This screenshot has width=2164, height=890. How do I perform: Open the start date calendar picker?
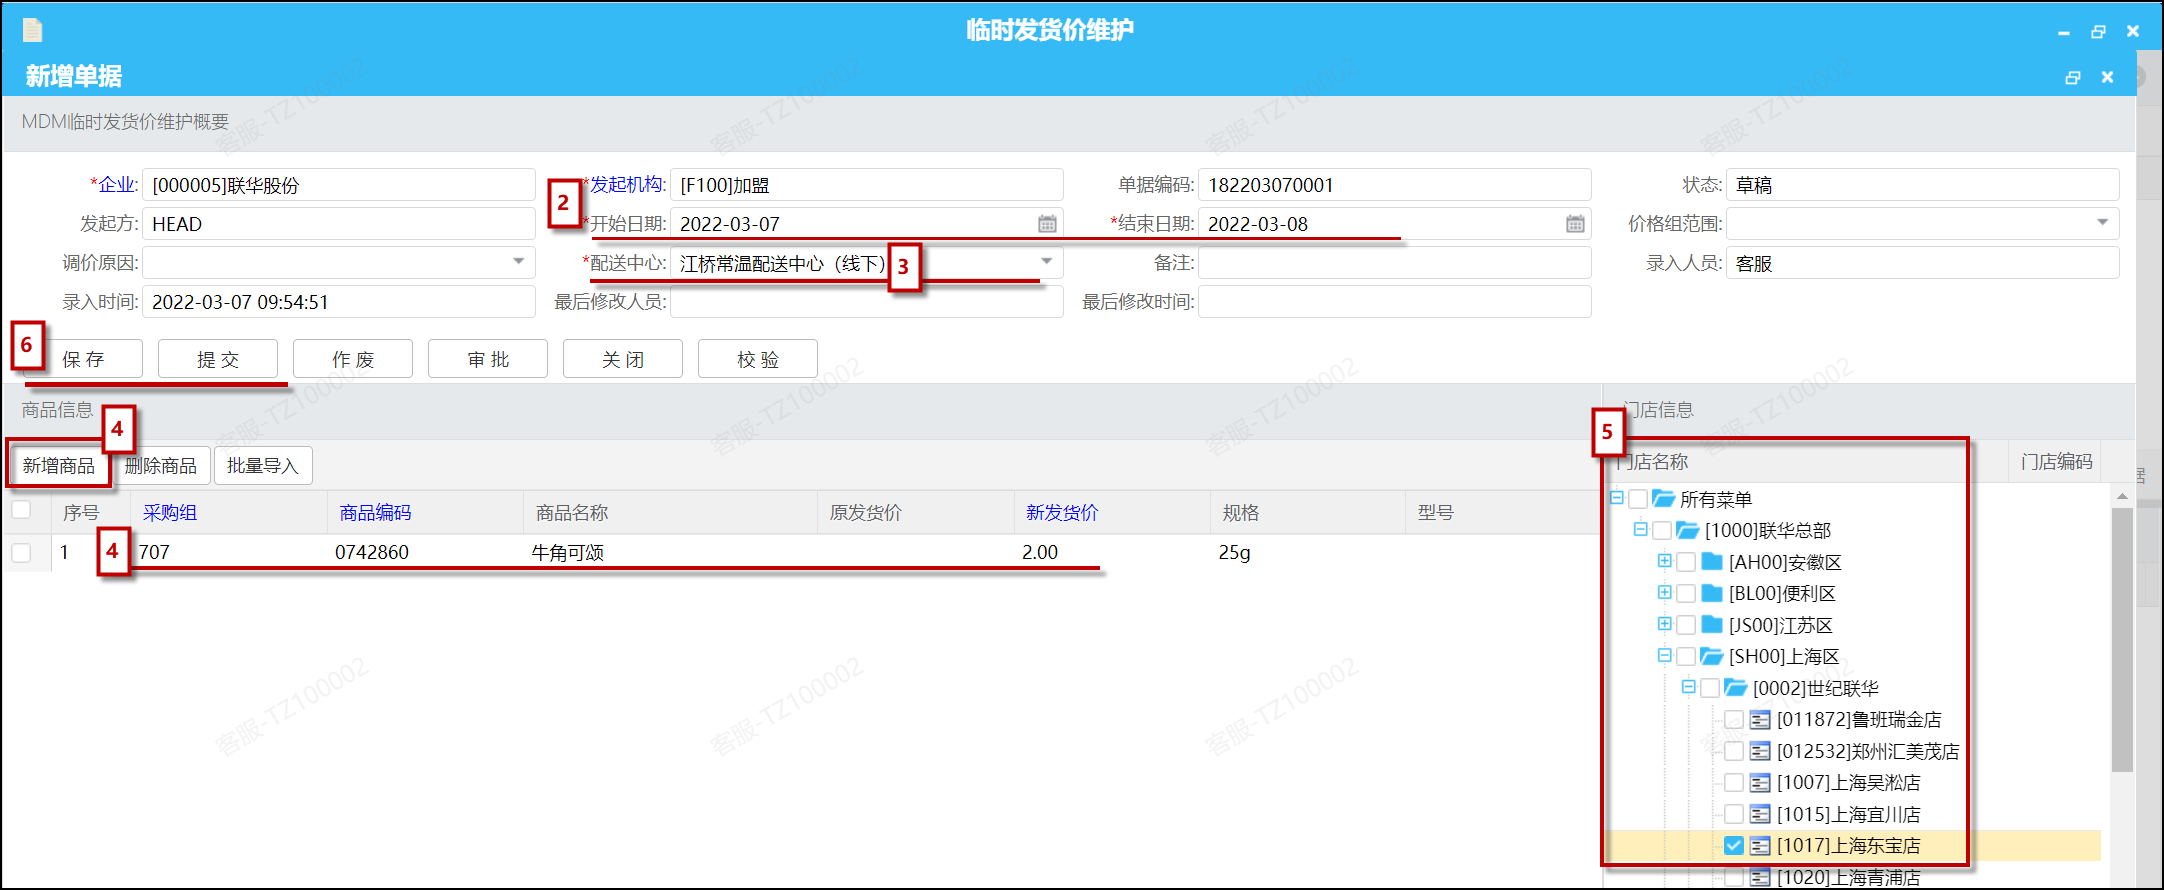[x=1046, y=224]
